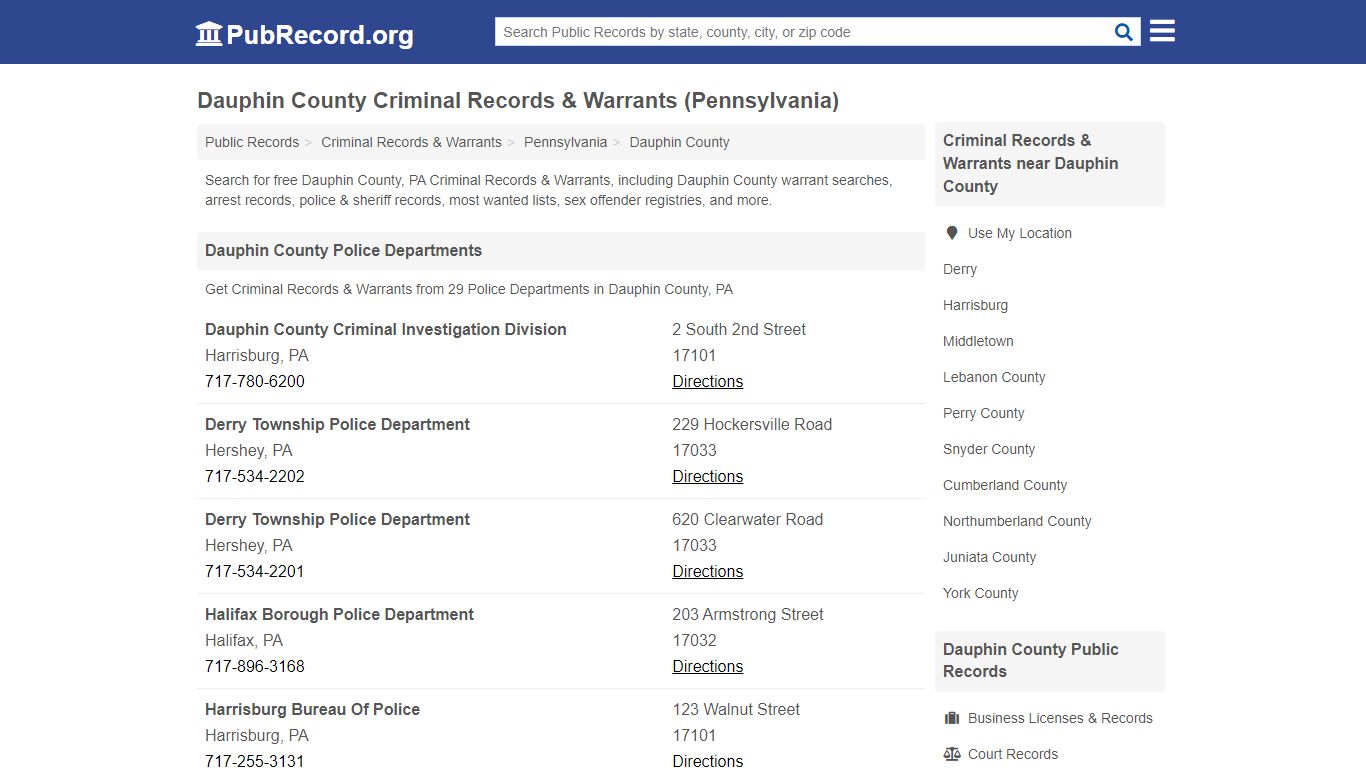Click the 2 South 2nd Street address

(x=739, y=329)
